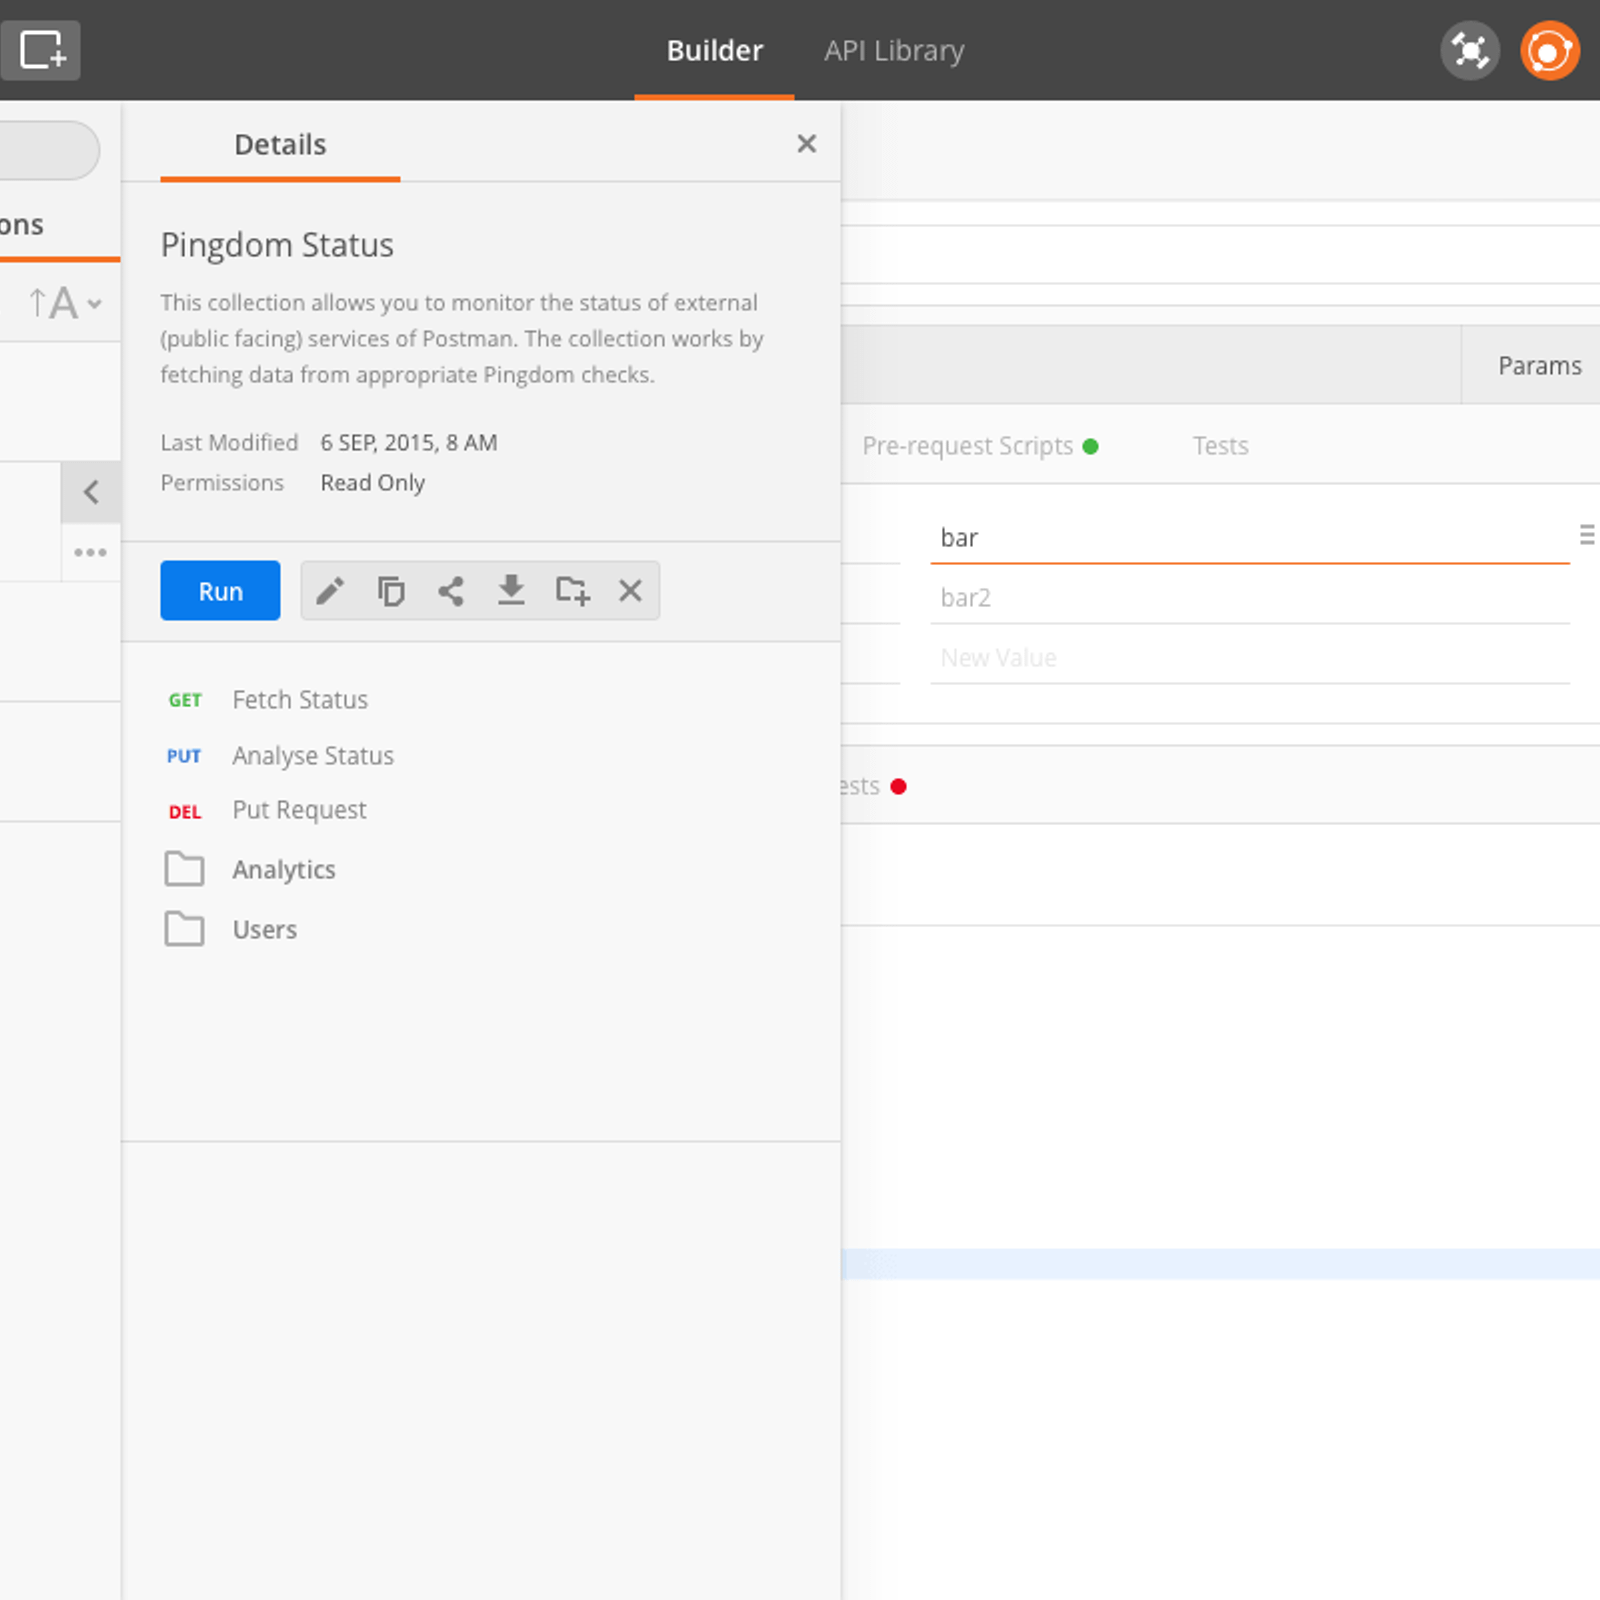Screen dimensions: 1600x1600
Task: Click the Pingdom Status collection title
Action: point(277,245)
